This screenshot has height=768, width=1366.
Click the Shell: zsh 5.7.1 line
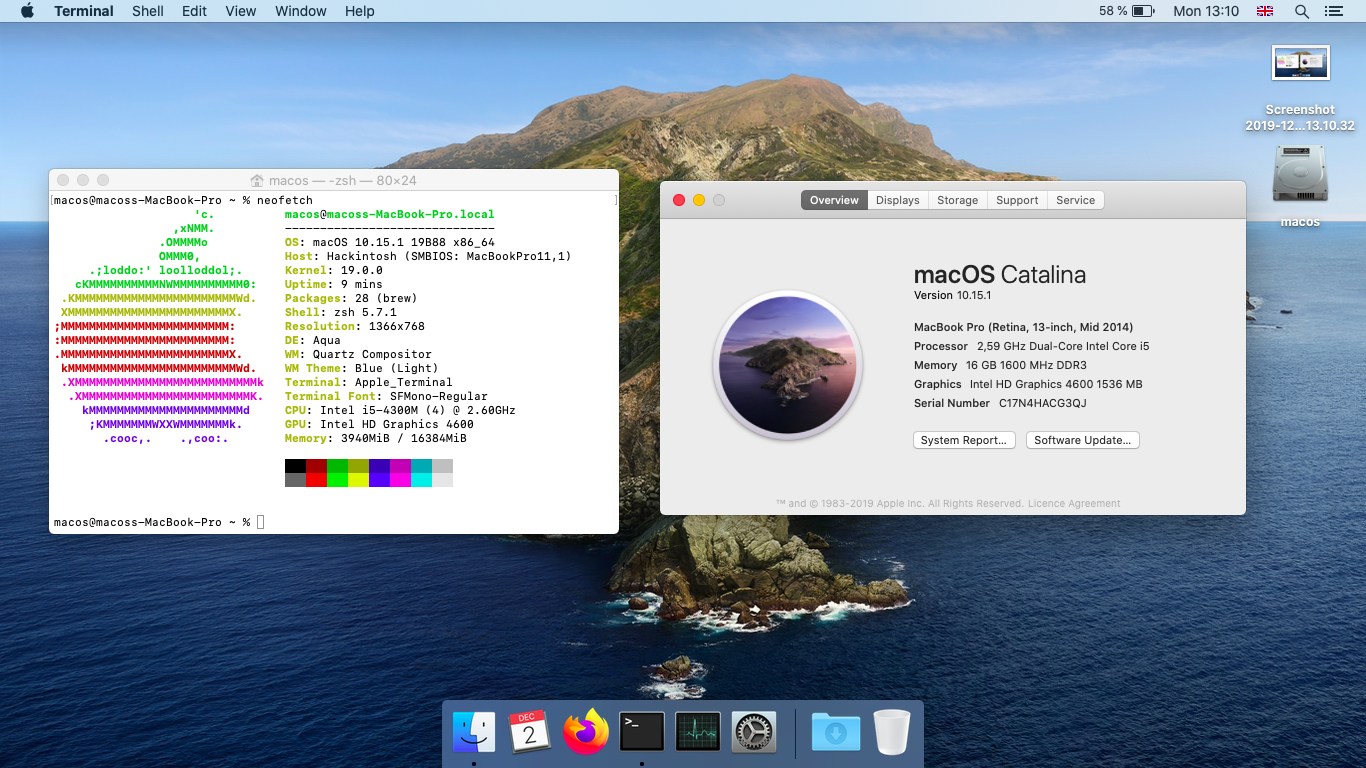point(341,312)
